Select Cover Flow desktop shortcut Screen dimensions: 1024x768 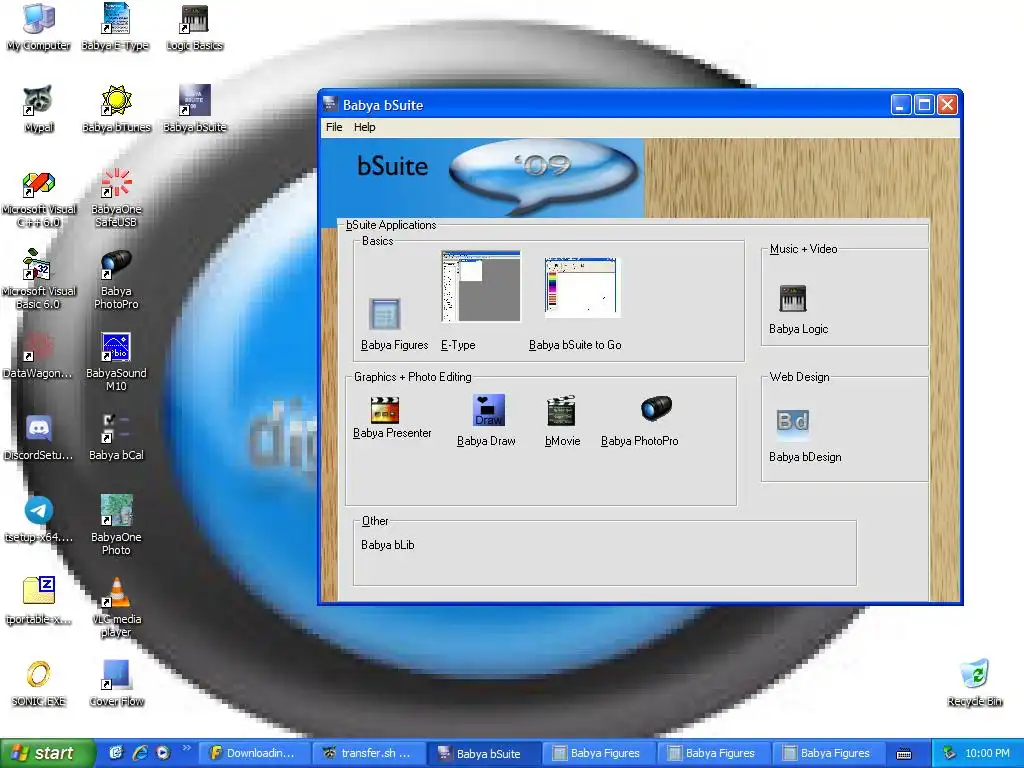pos(116,684)
